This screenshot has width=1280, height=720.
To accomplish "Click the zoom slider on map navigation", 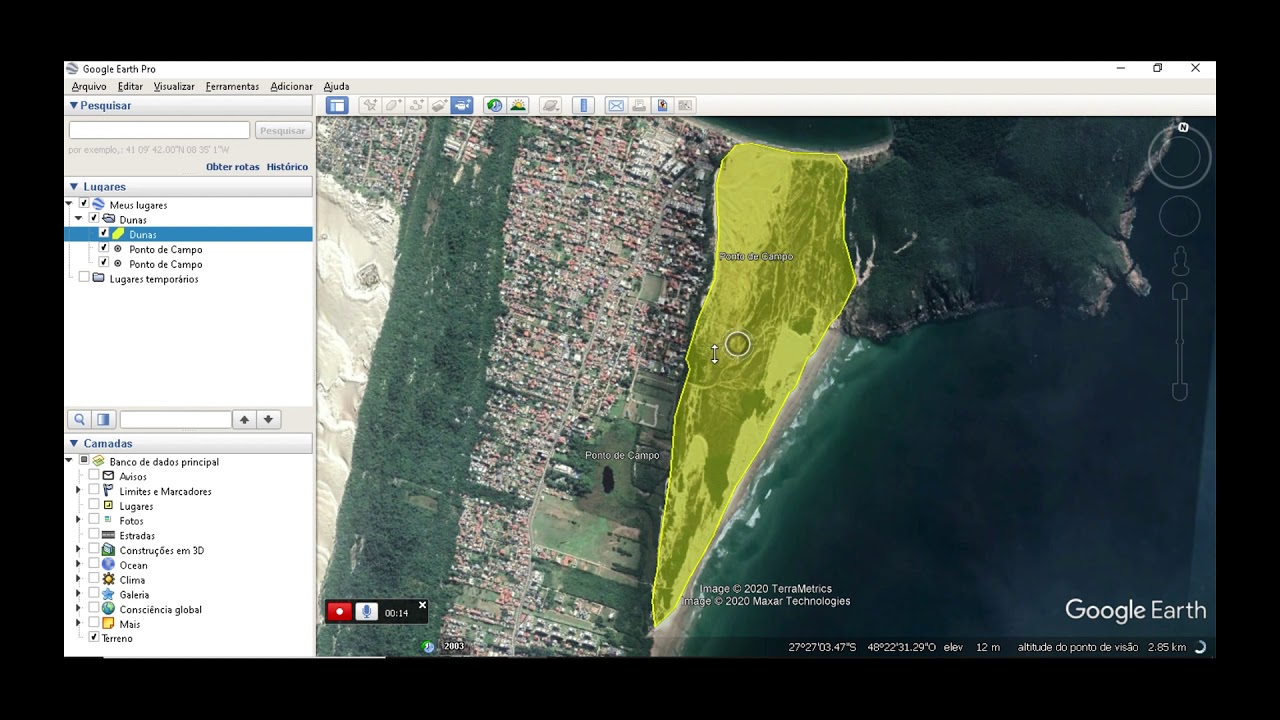I will pyautogui.click(x=1180, y=342).
